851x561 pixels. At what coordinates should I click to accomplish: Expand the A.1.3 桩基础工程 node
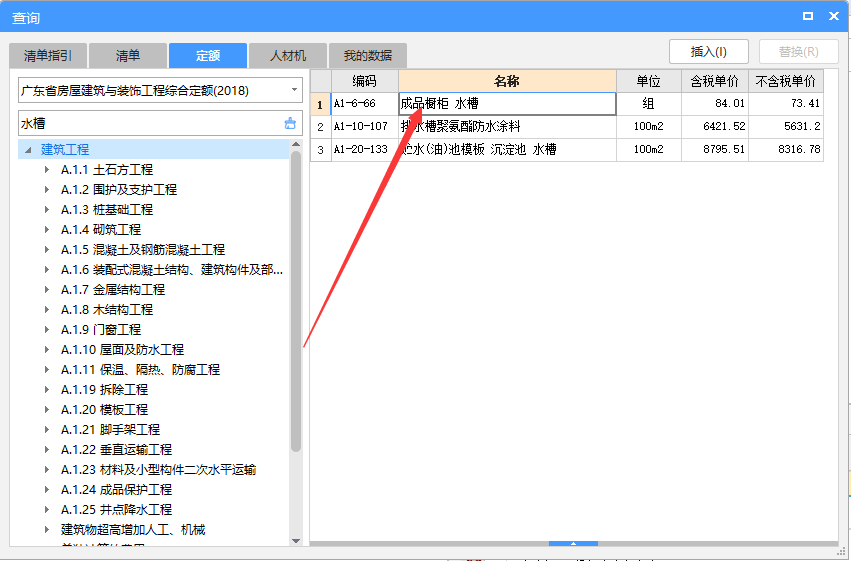[47, 209]
